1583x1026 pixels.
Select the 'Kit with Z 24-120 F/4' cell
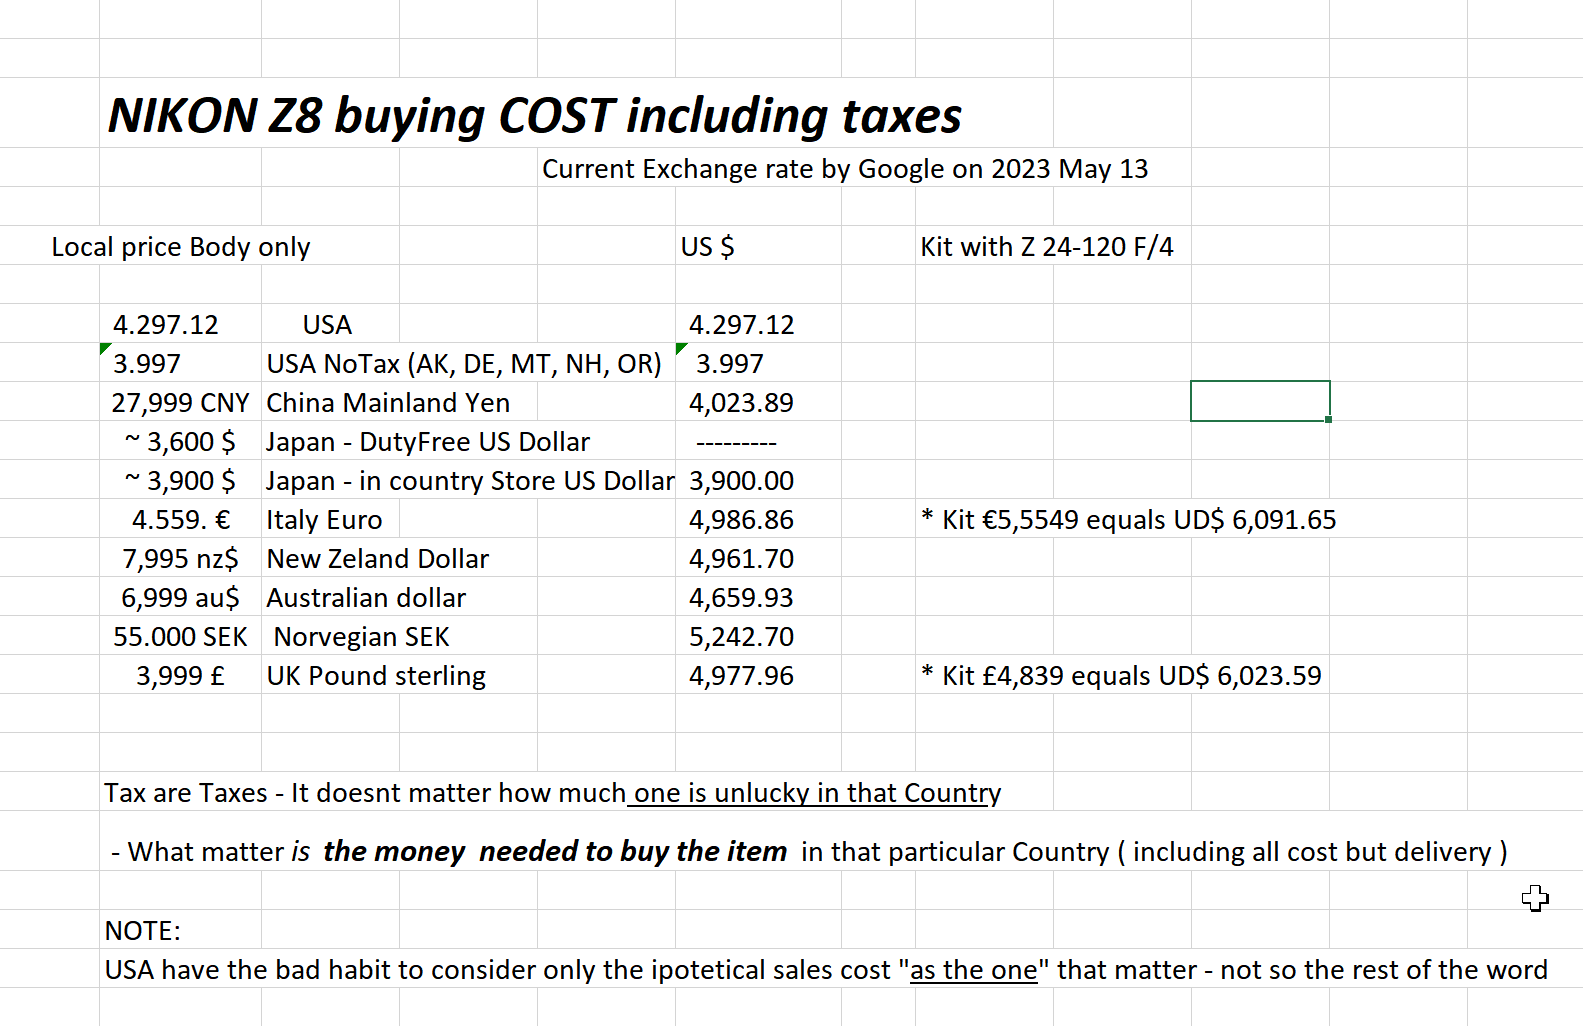tap(1046, 247)
